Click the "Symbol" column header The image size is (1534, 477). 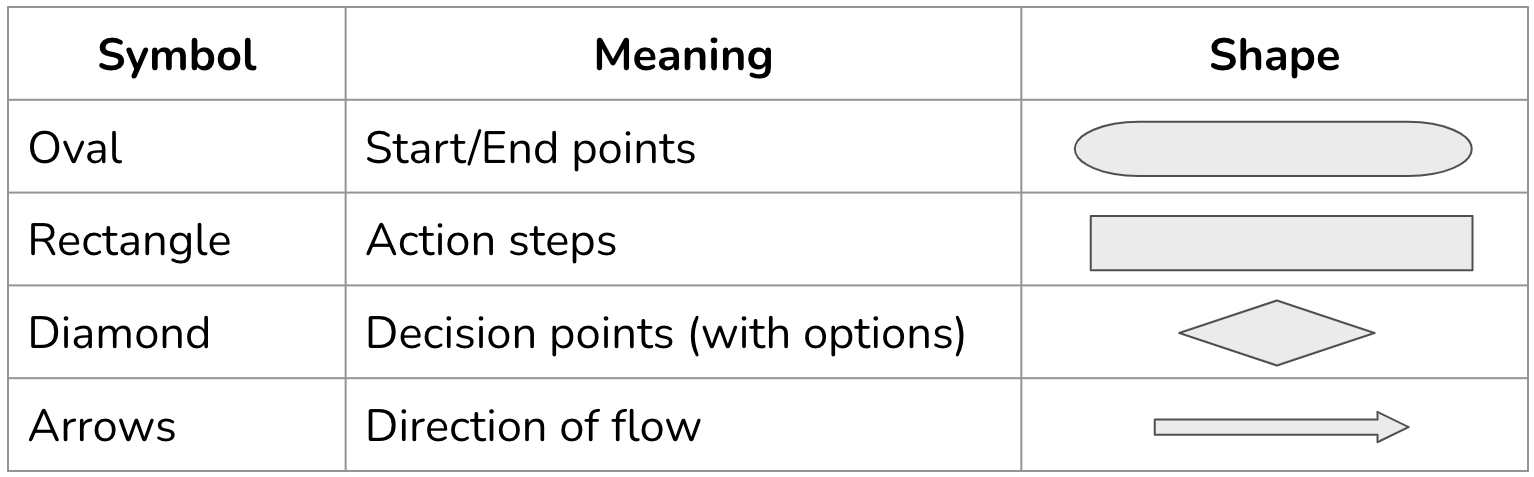177,56
